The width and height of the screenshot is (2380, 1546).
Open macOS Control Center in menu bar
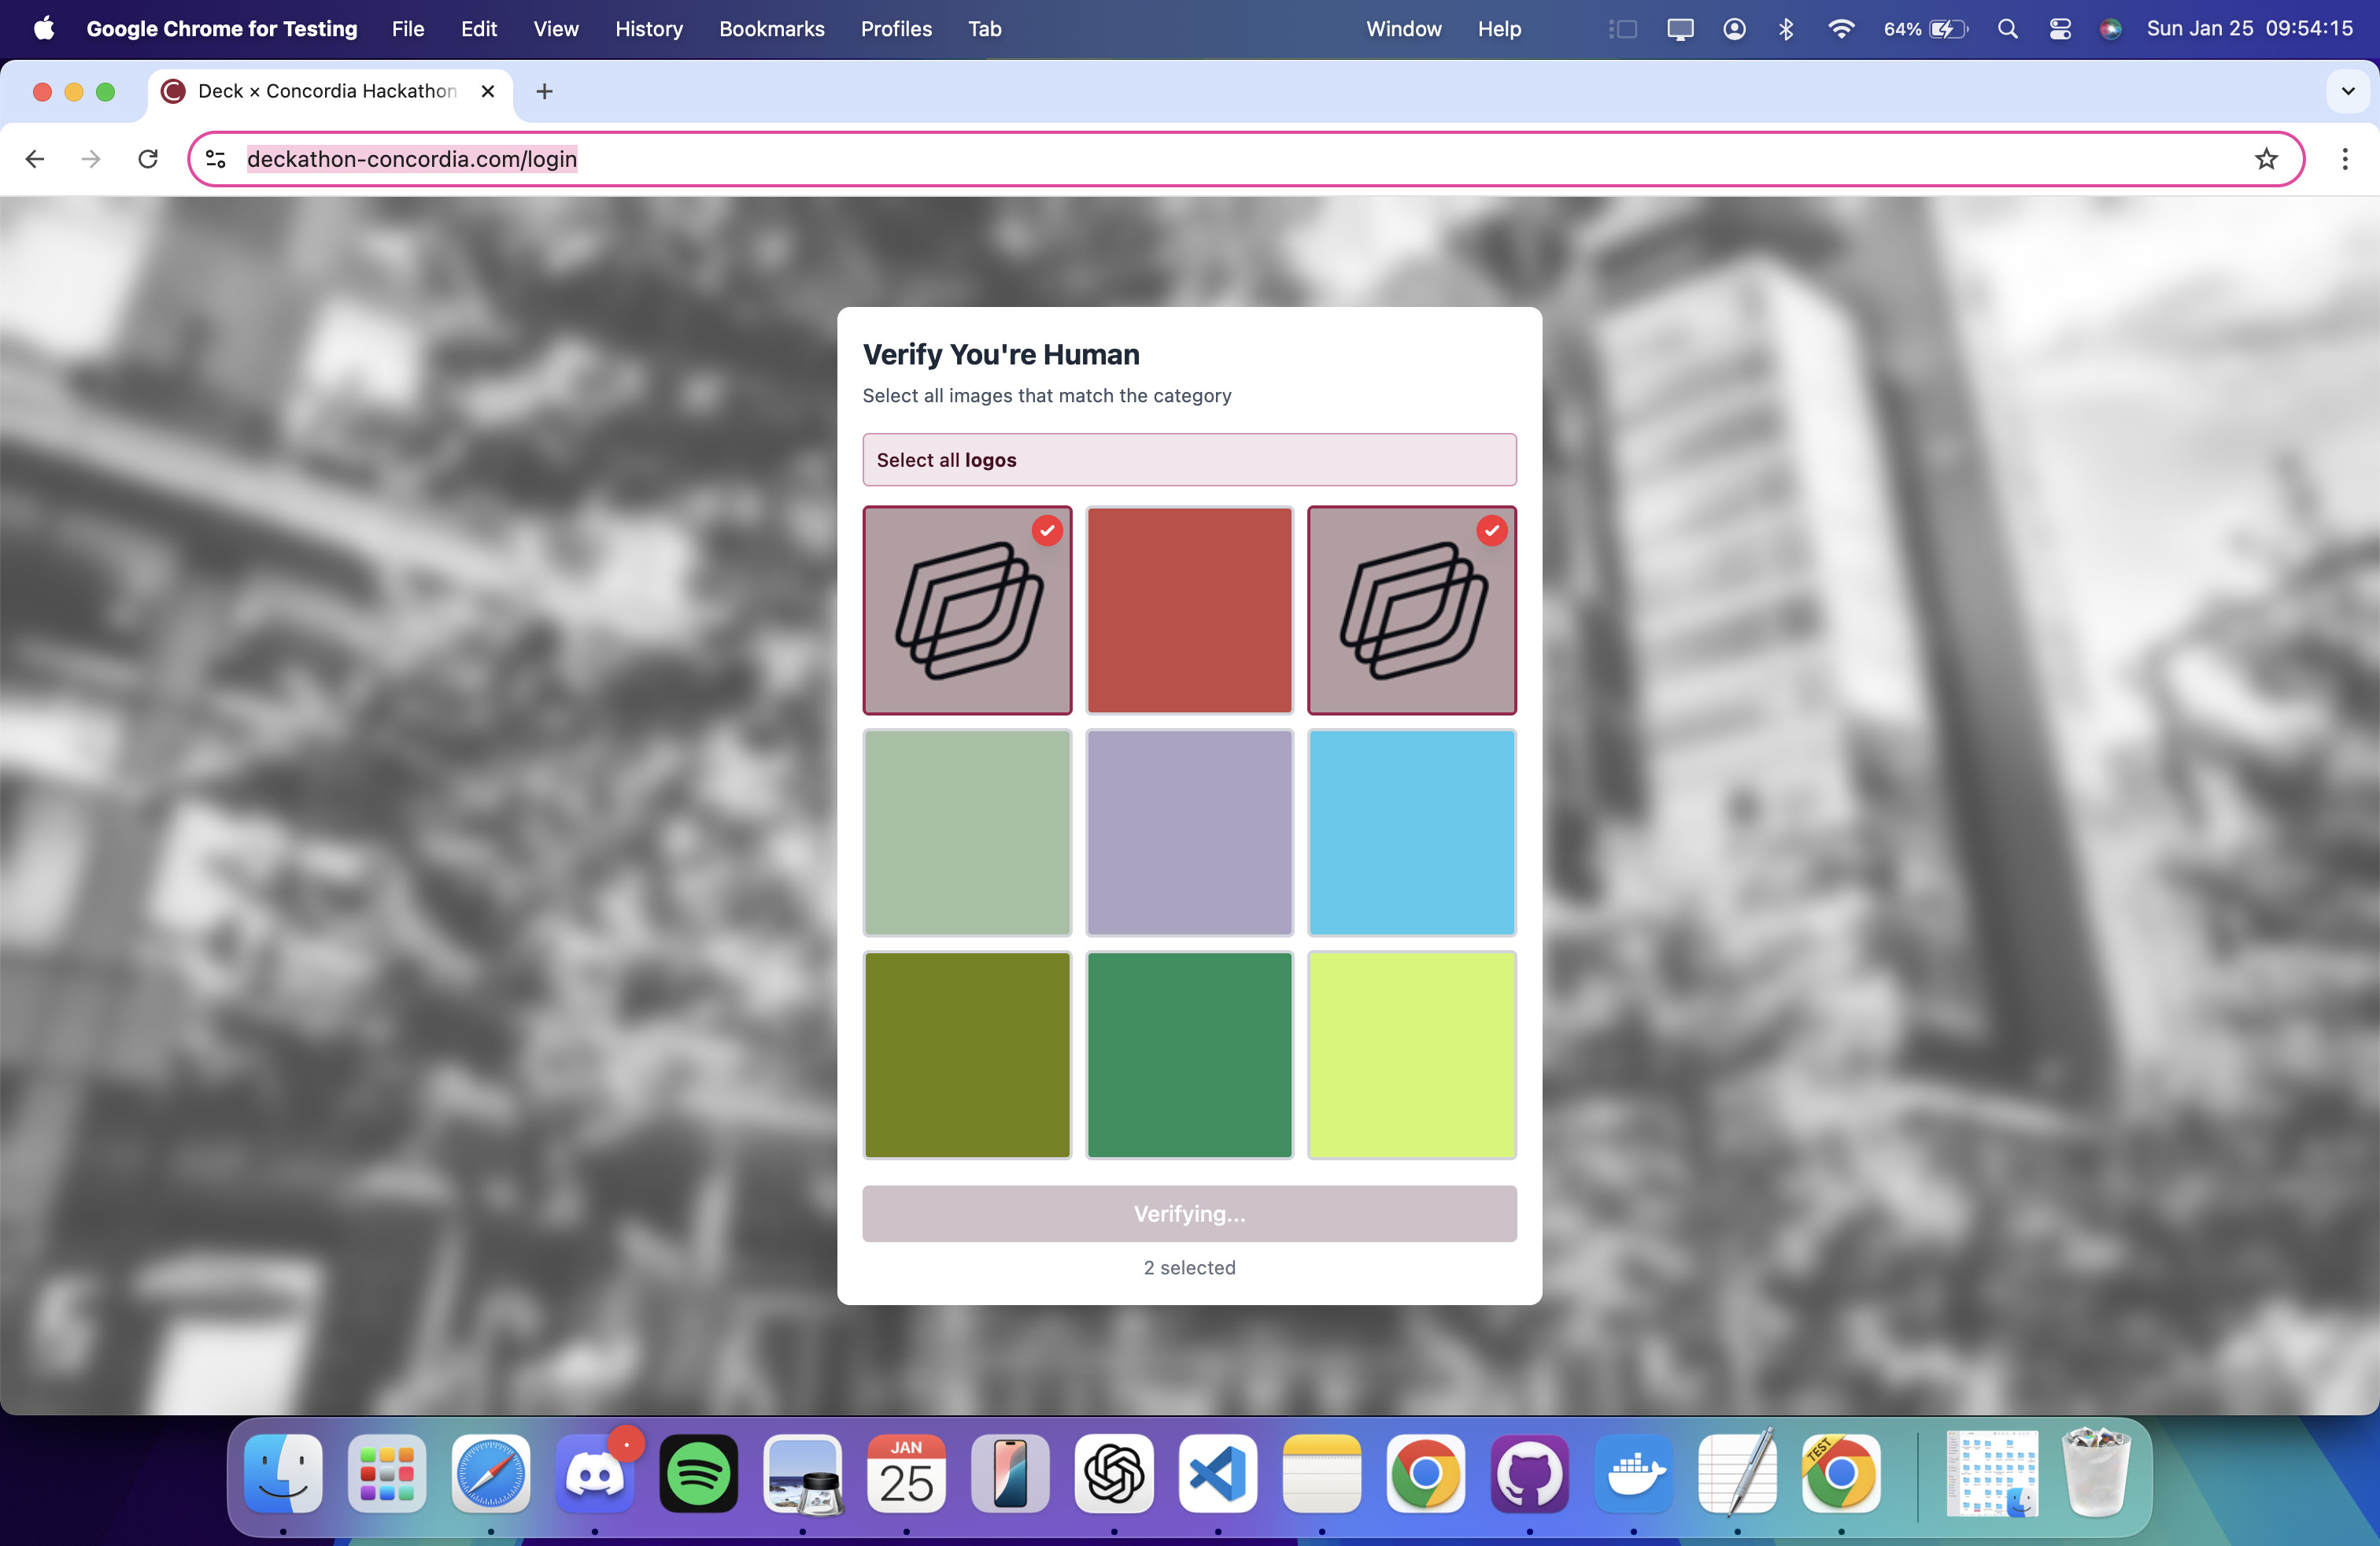[2059, 29]
